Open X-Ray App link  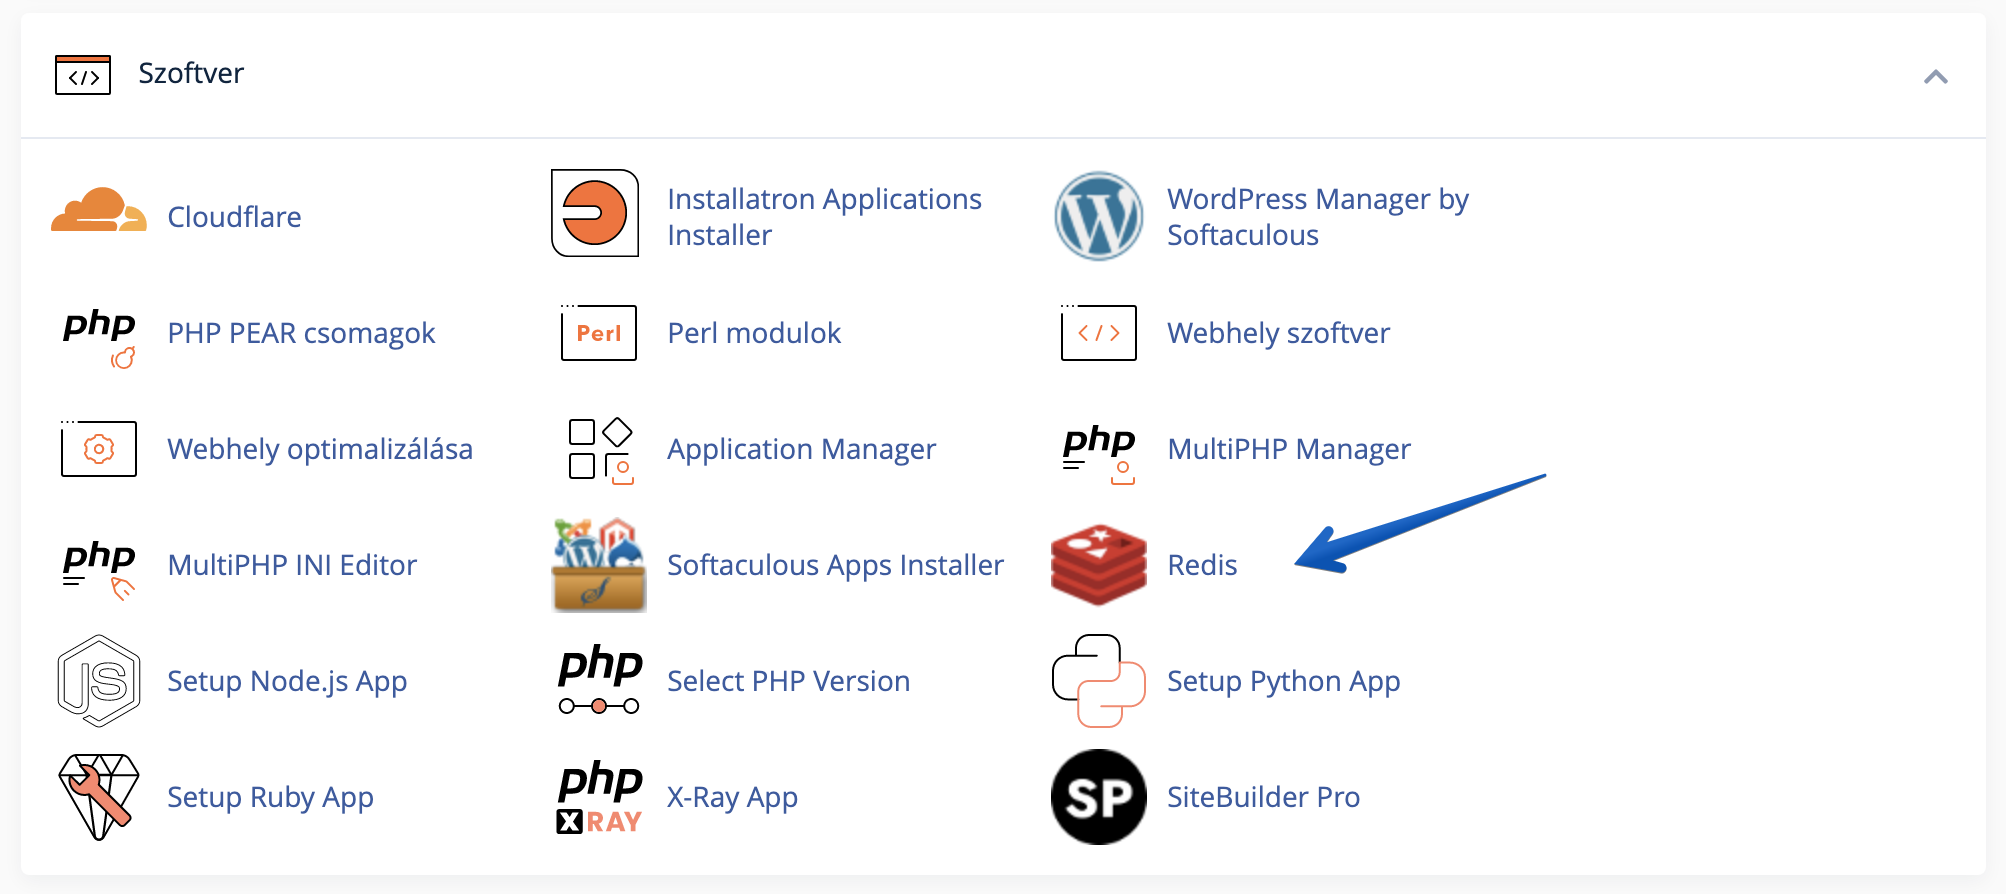point(732,797)
